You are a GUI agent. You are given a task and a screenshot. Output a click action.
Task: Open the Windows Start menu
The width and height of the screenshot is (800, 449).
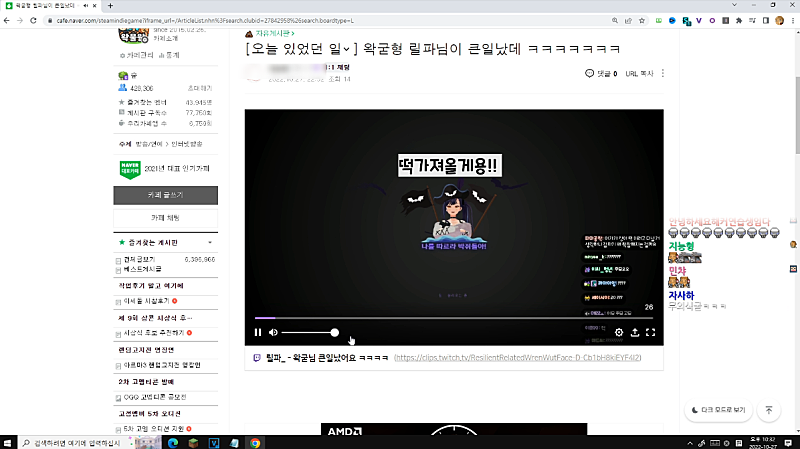(7, 442)
